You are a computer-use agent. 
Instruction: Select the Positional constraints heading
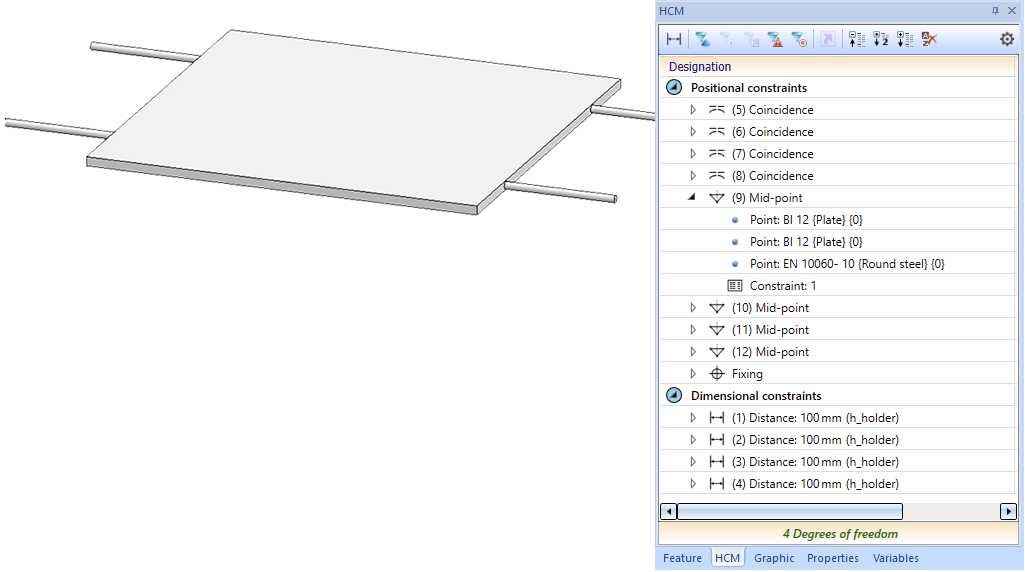point(748,88)
